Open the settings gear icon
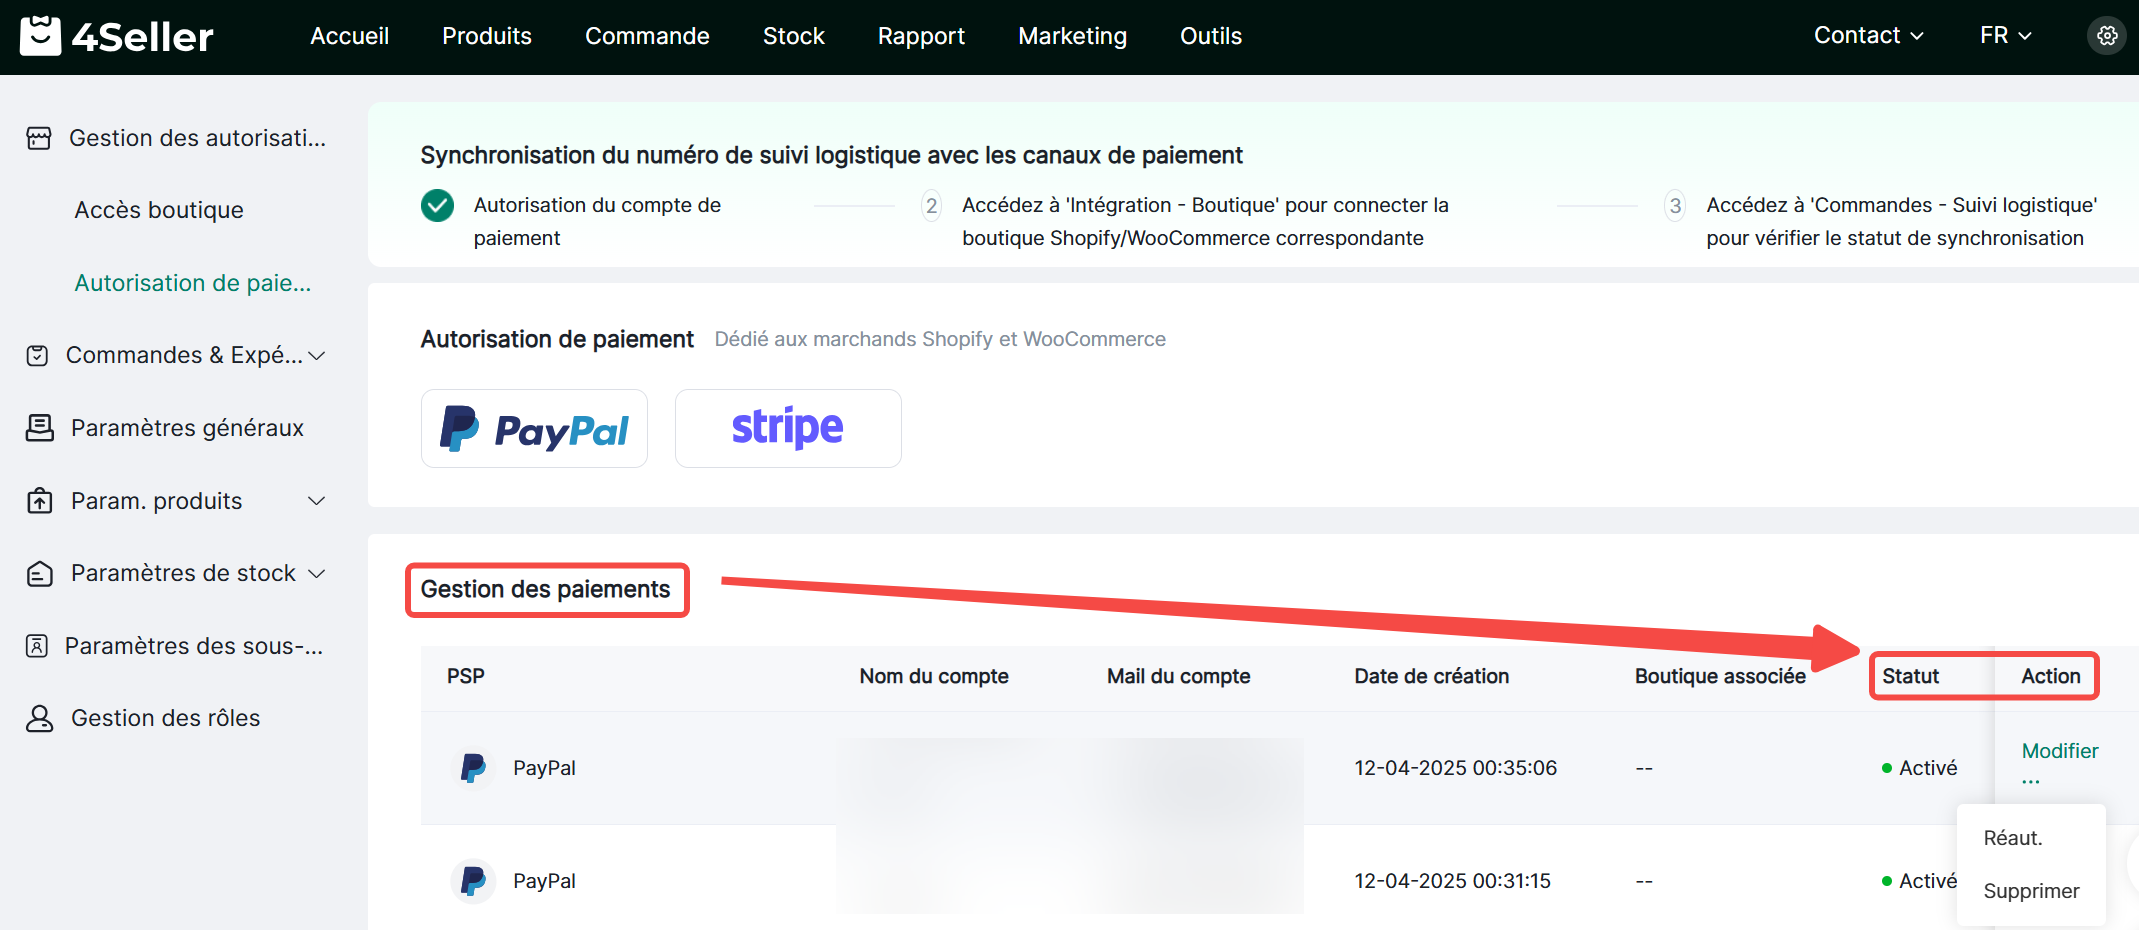 tap(2107, 36)
